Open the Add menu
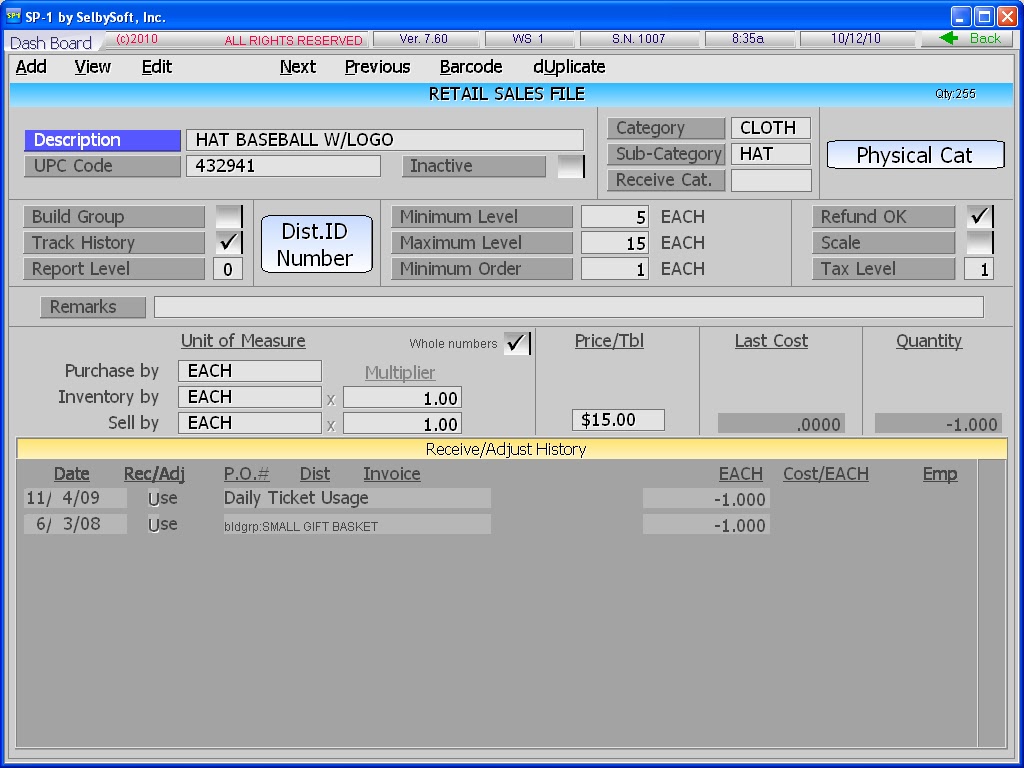Screen dimensions: 1024x768 [x=31, y=67]
